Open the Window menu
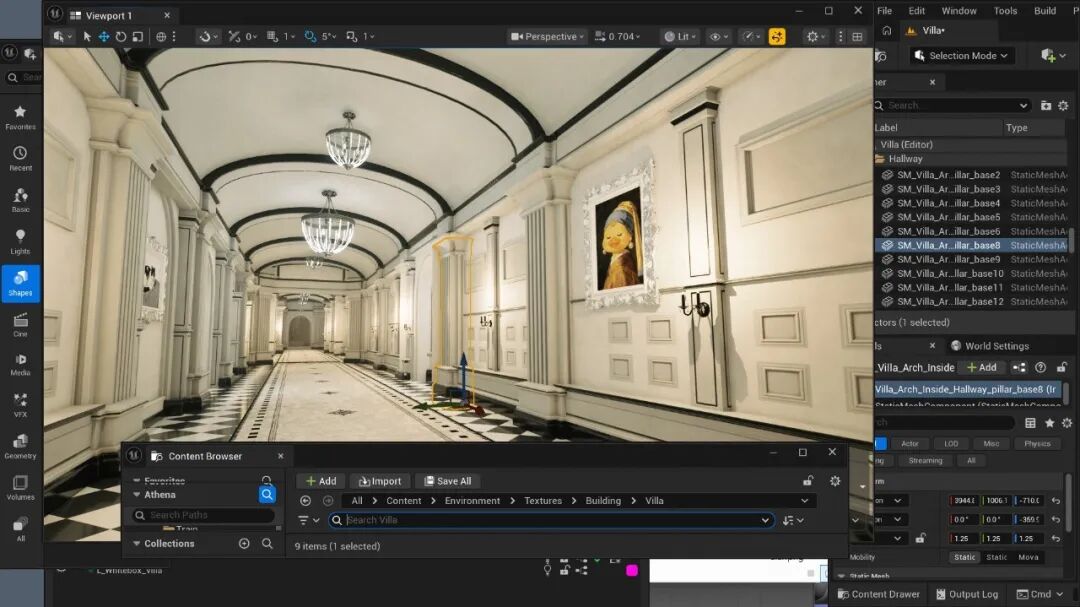Image resolution: width=1080 pixels, height=607 pixels. (x=959, y=11)
